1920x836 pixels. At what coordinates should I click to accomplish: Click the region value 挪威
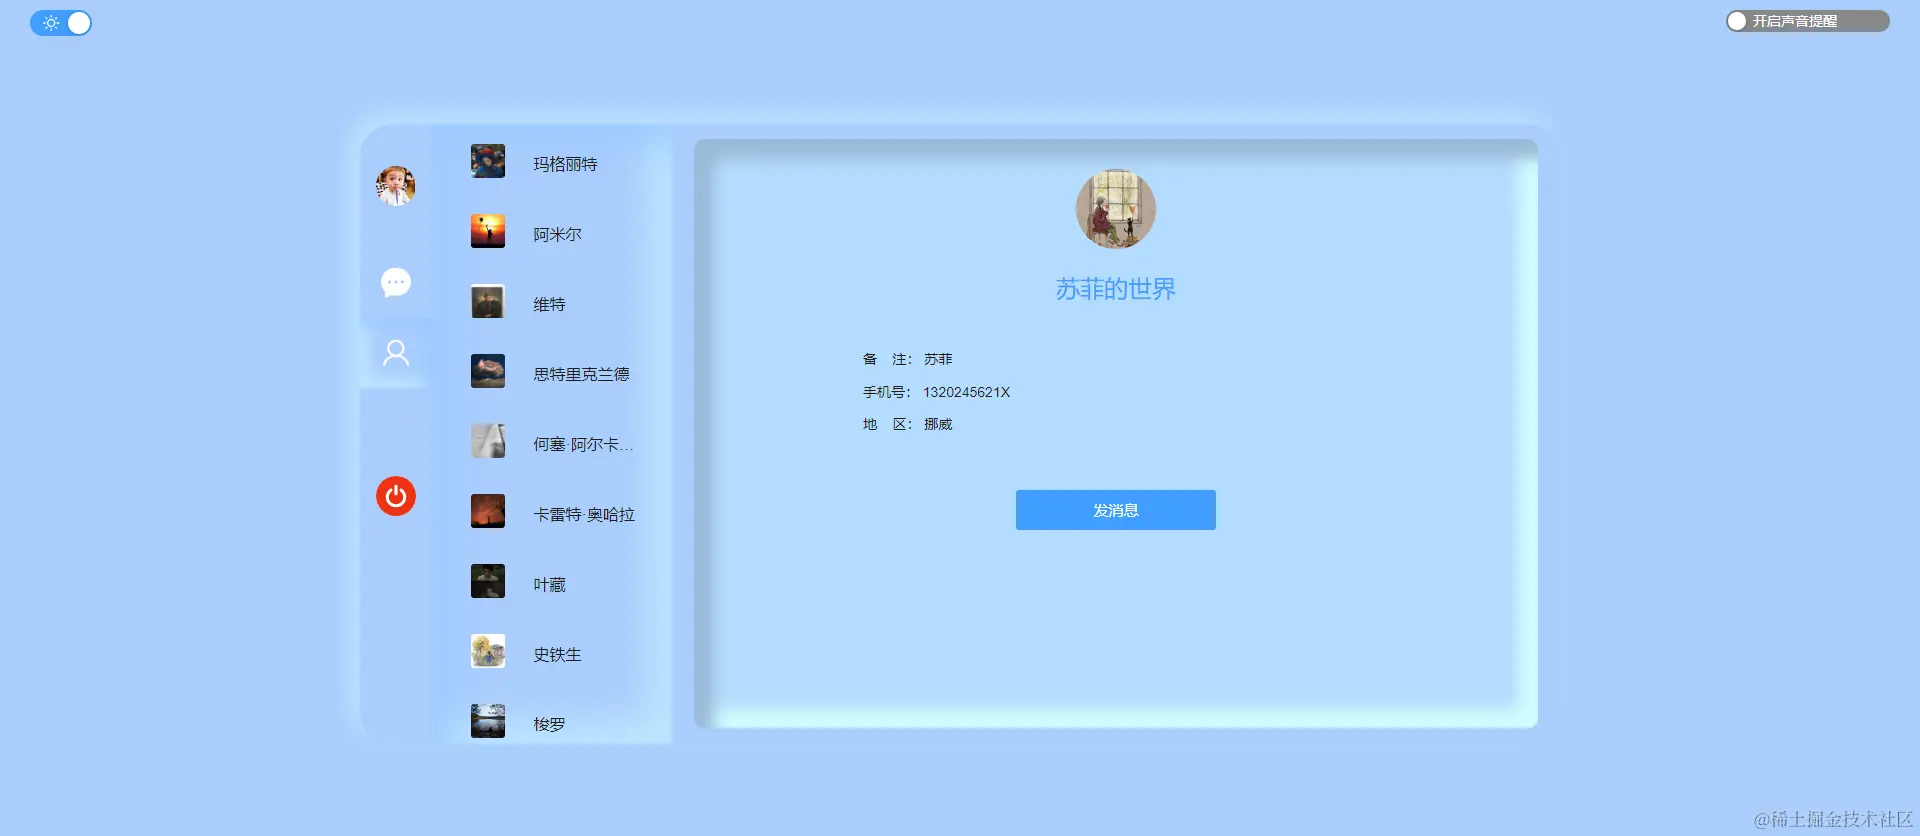click(x=938, y=424)
